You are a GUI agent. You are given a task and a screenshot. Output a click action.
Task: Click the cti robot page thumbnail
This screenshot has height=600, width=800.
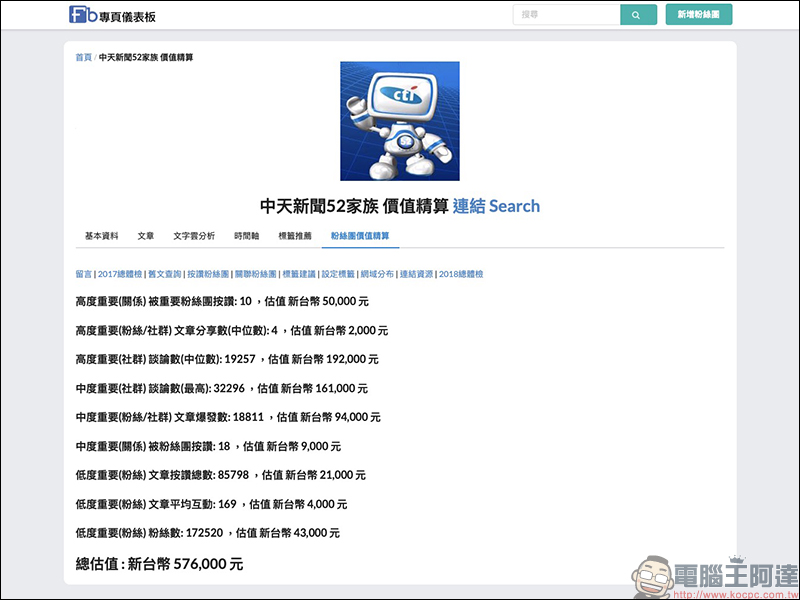[x=399, y=121]
